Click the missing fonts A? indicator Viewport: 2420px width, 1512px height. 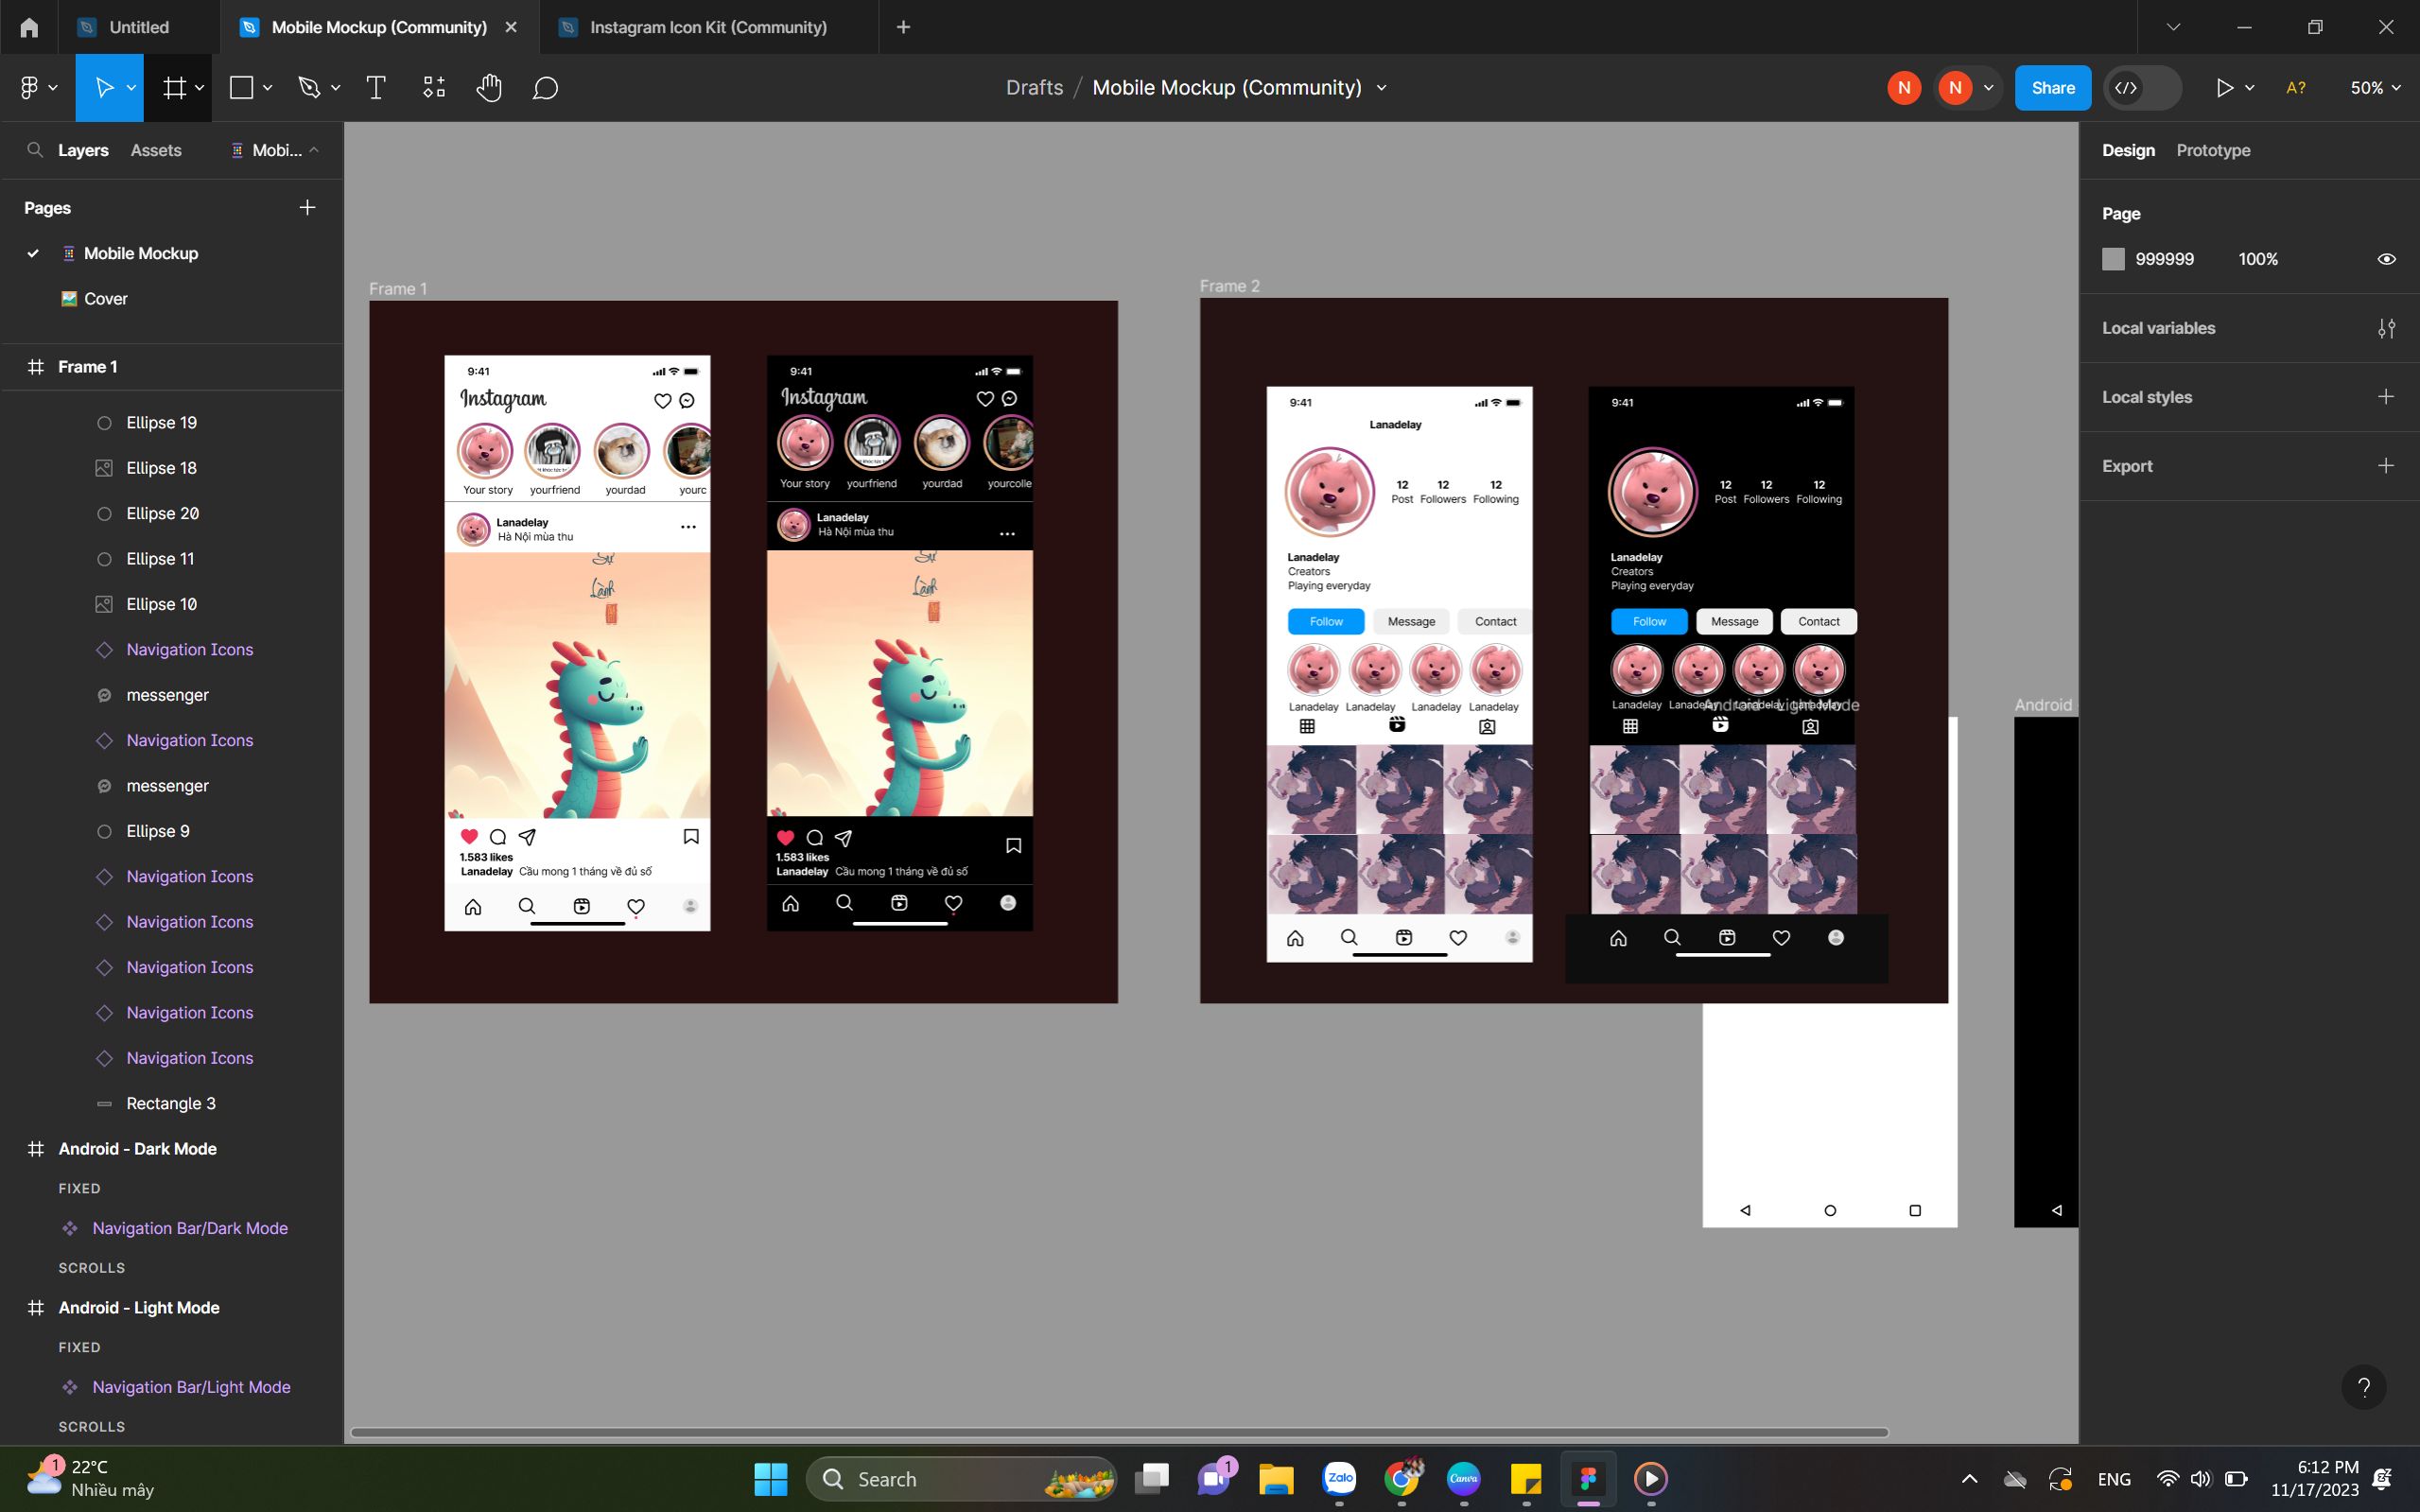[2297, 88]
